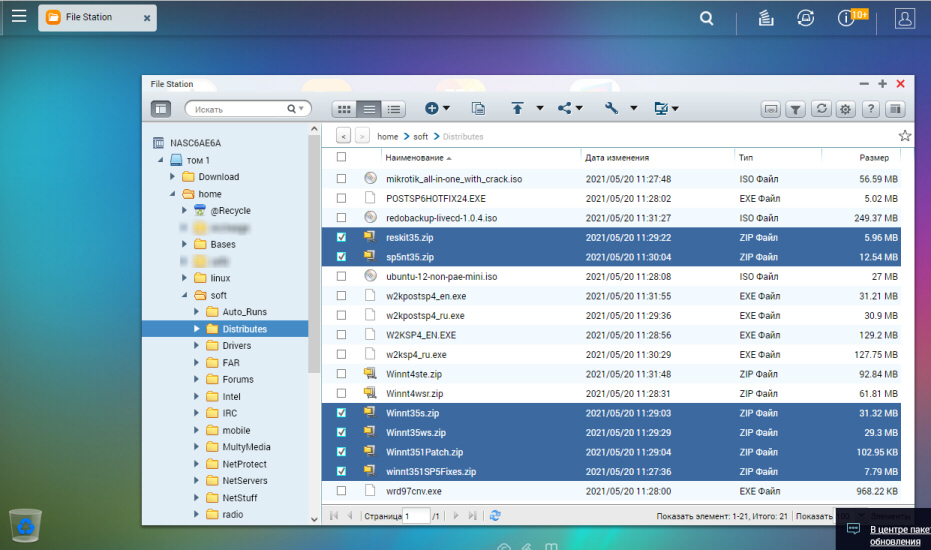Sort by Размер column header
Screen dimensions: 931x550
click(874, 157)
